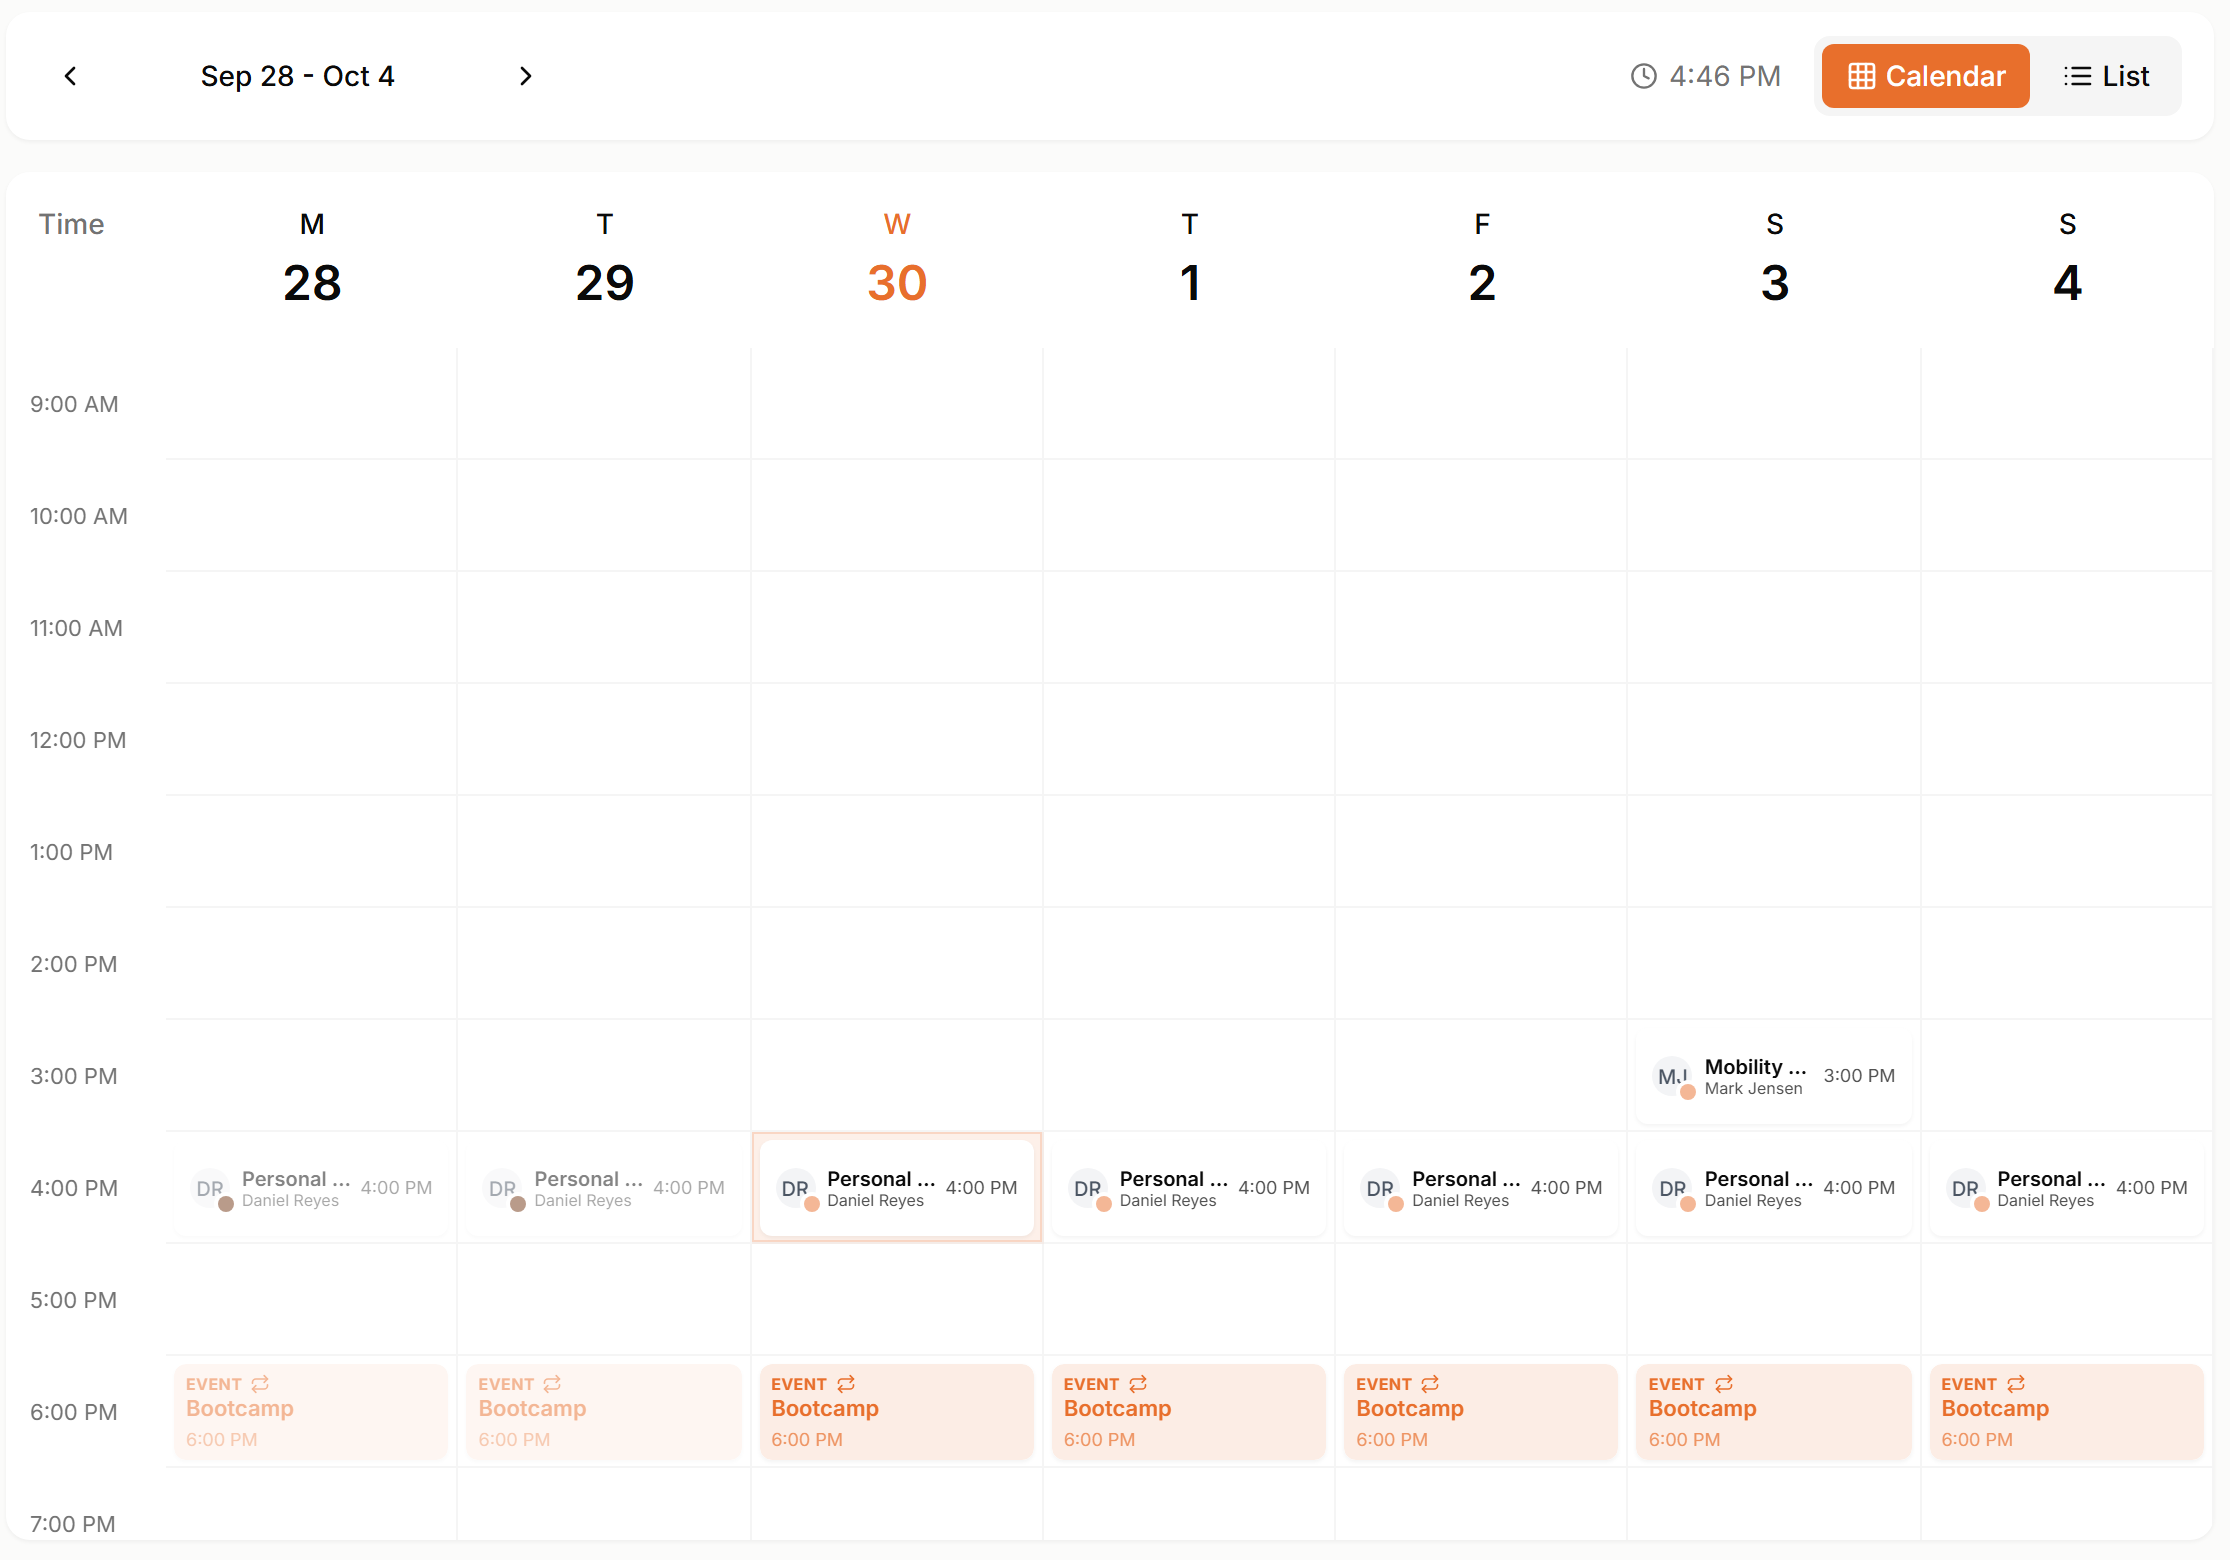Click recurring icon on Sunday 4 Bootcamp
This screenshot has height=1560, width=2230.
click(x=2016, y=1384)
